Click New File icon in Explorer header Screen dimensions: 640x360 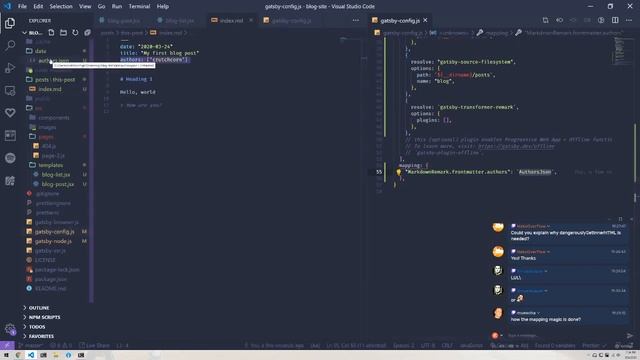pyautogui.click(x=51, y=32)
